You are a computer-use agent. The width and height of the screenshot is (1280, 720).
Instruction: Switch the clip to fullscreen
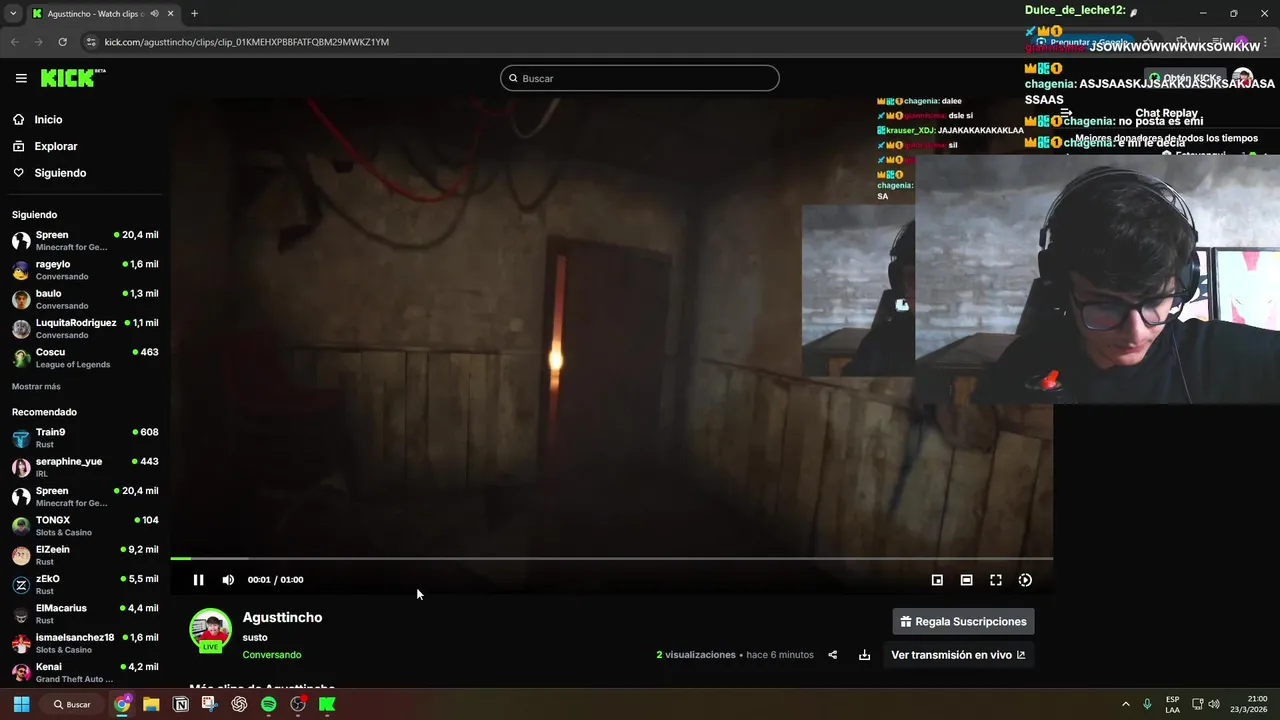(996, 580)
